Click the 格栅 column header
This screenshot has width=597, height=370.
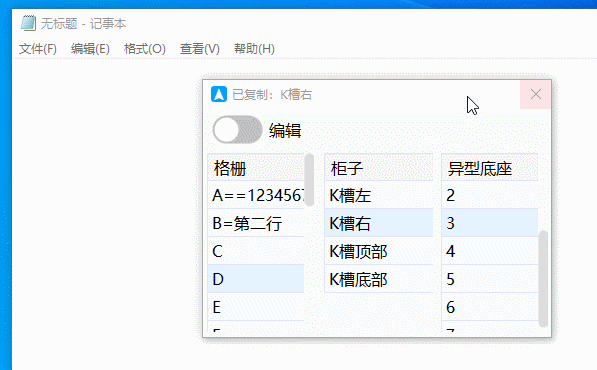point(256,167)
